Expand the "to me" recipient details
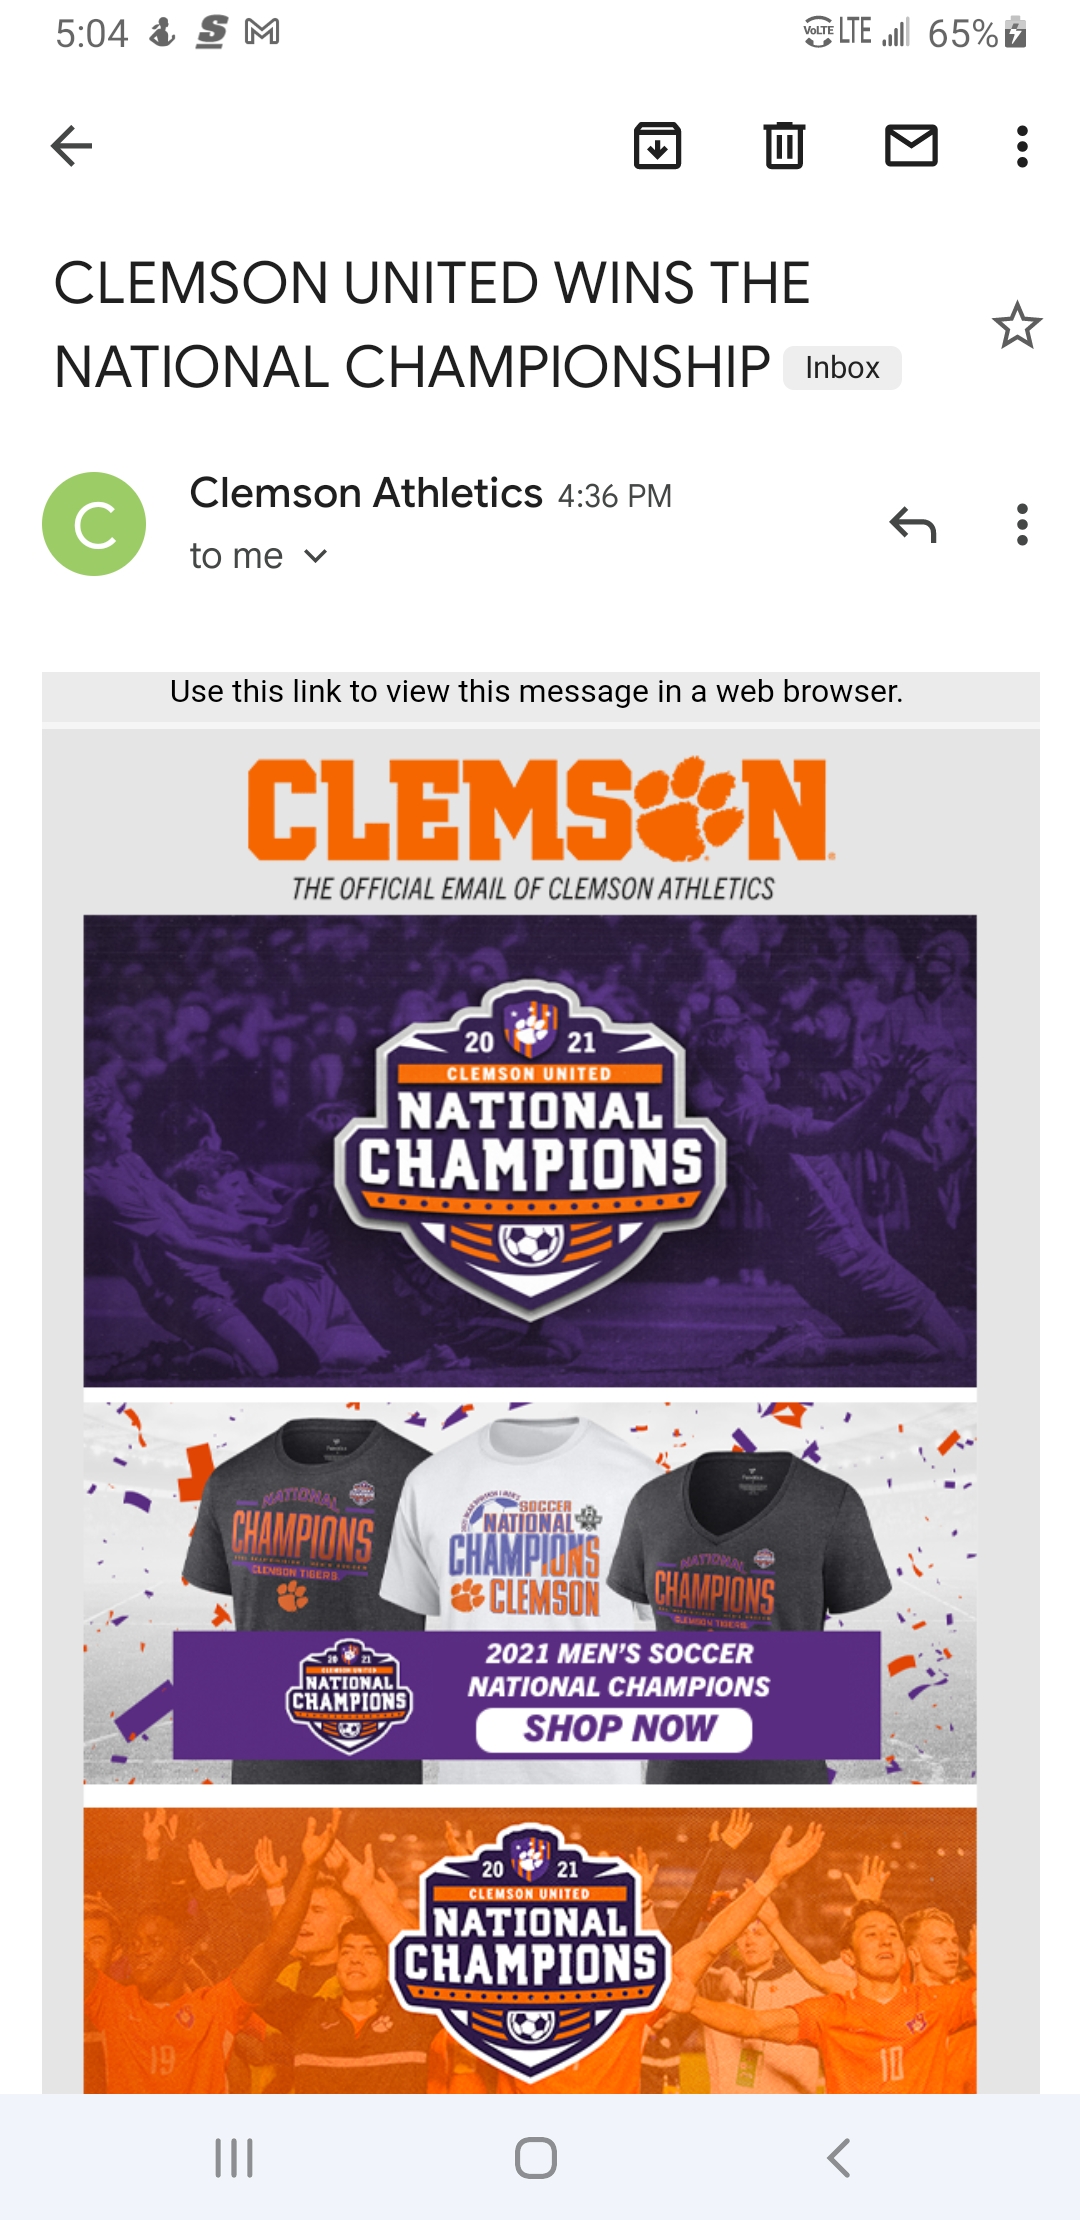 258,556
